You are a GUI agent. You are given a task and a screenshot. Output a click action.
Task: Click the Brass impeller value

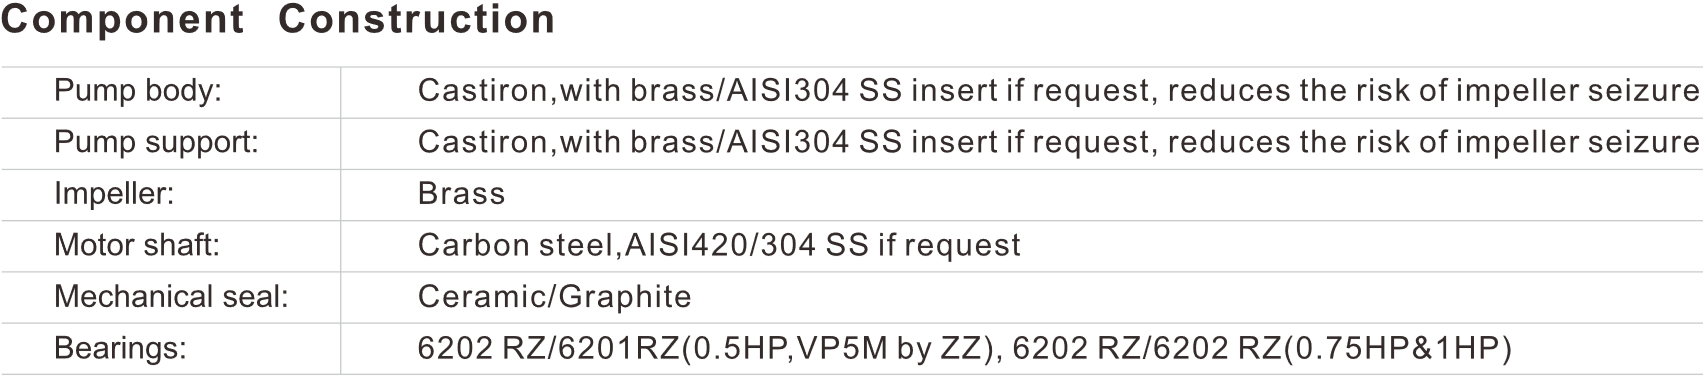click(x=461, y=193)
